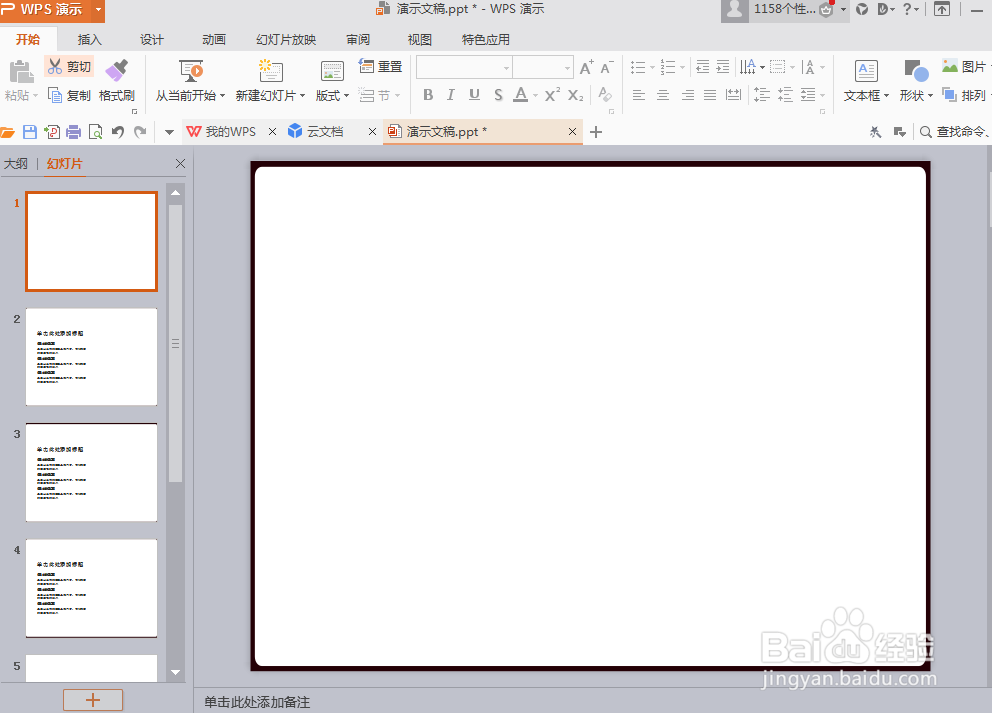
Task: Click the clear formatting eraser icon
Action: (x=605, y=95)
